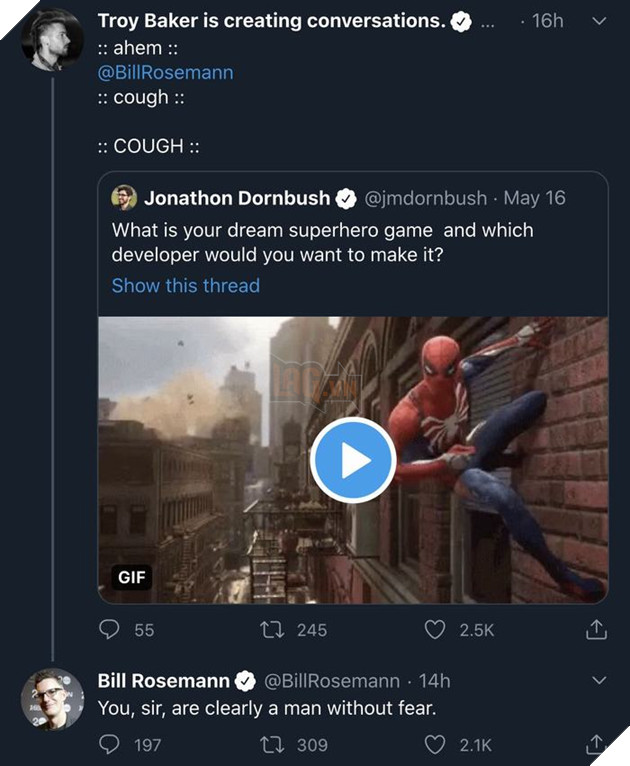Share Troy Baker's tweet
The height and width of the screenshot is (766, 630).
click(596, 630)
